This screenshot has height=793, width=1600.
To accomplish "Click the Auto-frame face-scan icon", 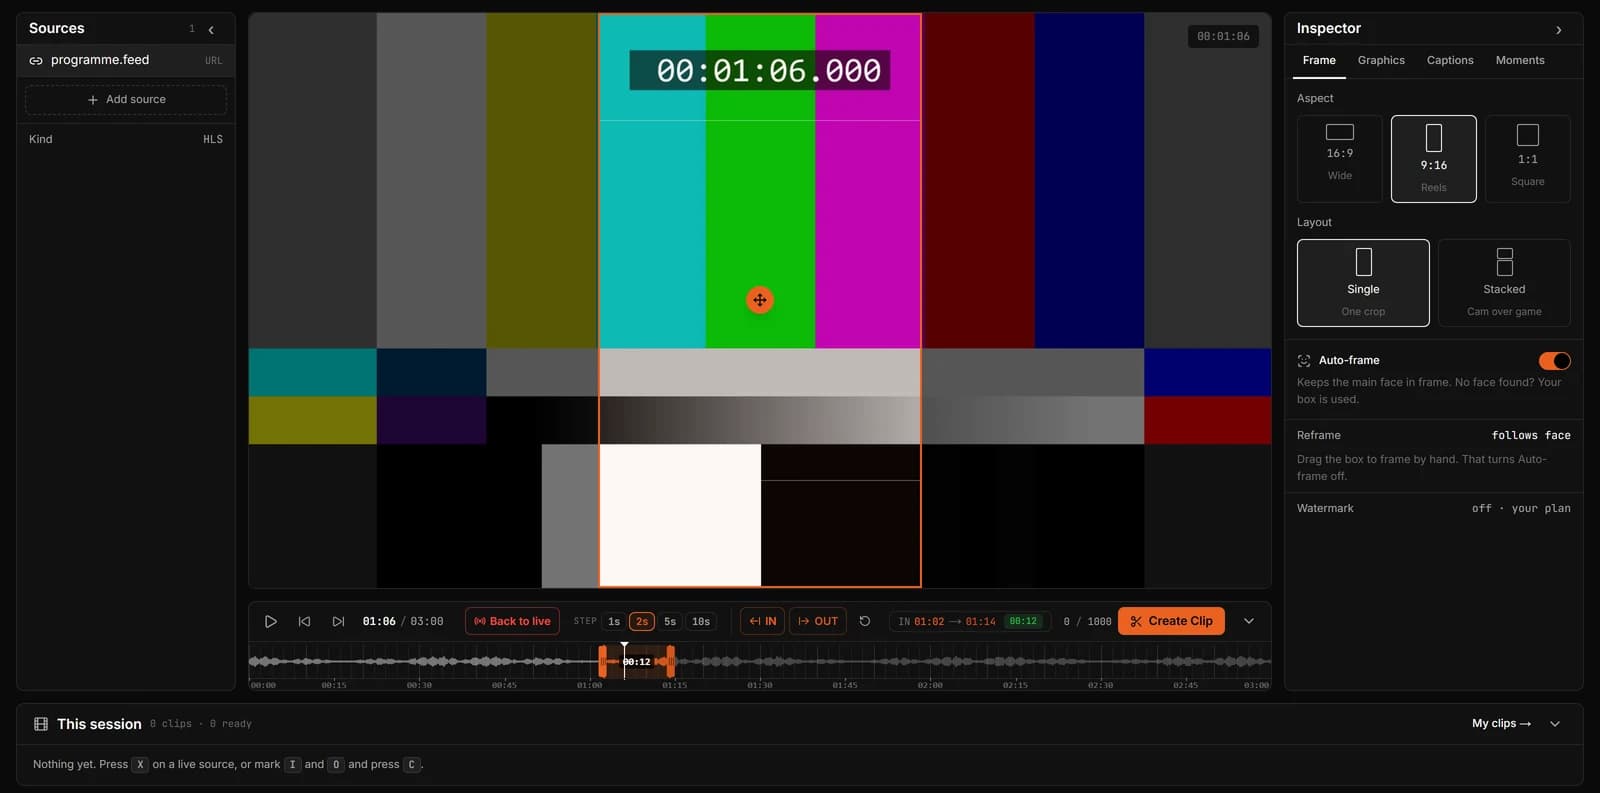I will pyautogui.click(x=1304, y=361).
